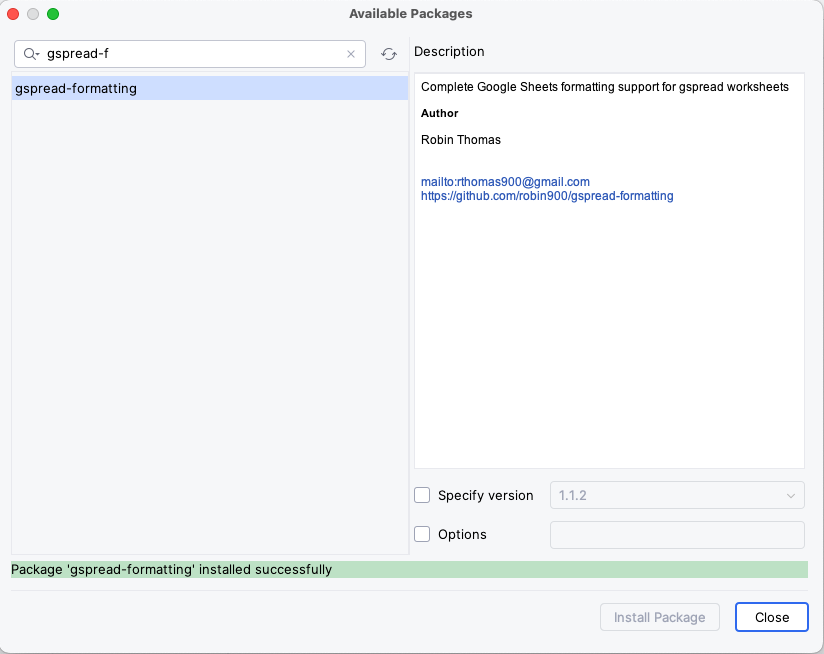This screenshot has height=654, width=824.
Task: Click the search magnifier history icon
Action: coord(31,55)
